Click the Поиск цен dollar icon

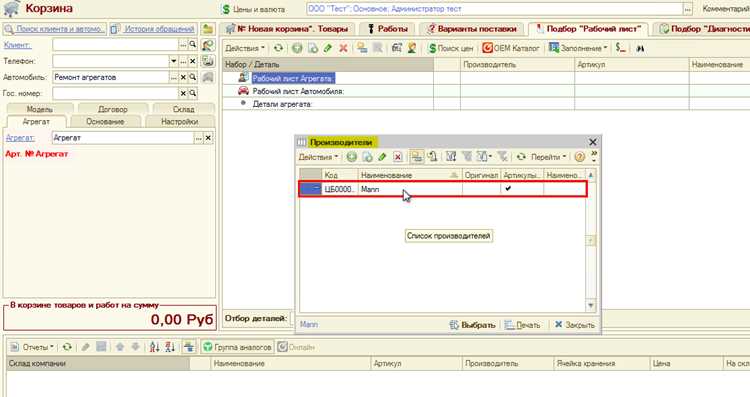(x=432, y=48)
